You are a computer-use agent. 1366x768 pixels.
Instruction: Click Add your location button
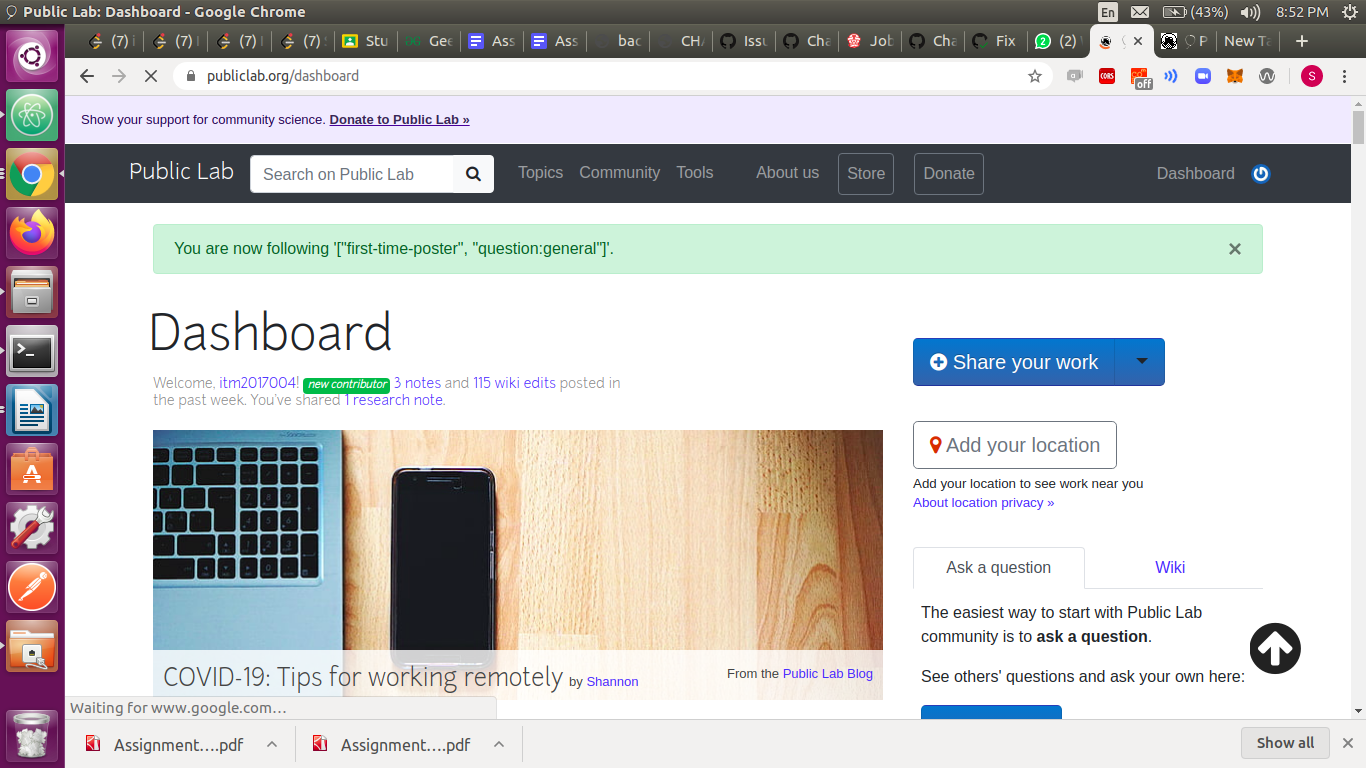point(1015,445)
